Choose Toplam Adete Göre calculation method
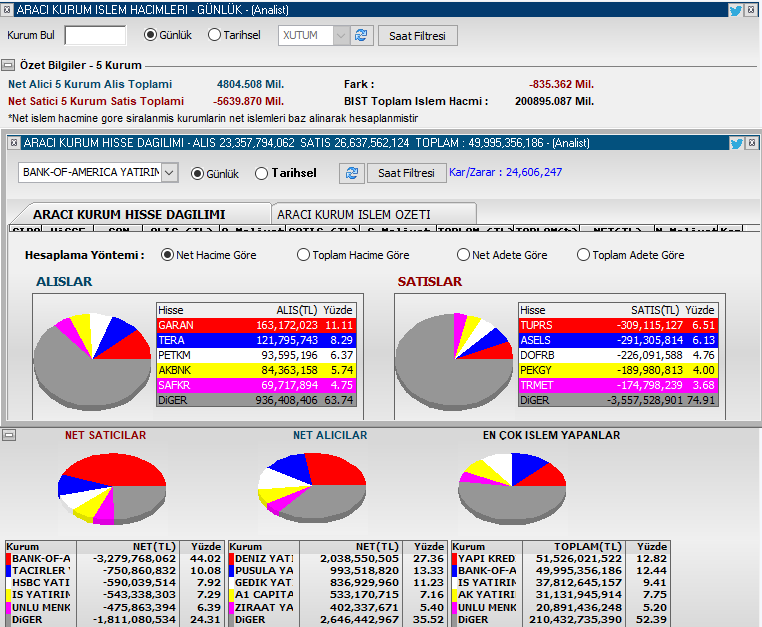The height and width of the screenshot is (627, 762). point(583,255)
